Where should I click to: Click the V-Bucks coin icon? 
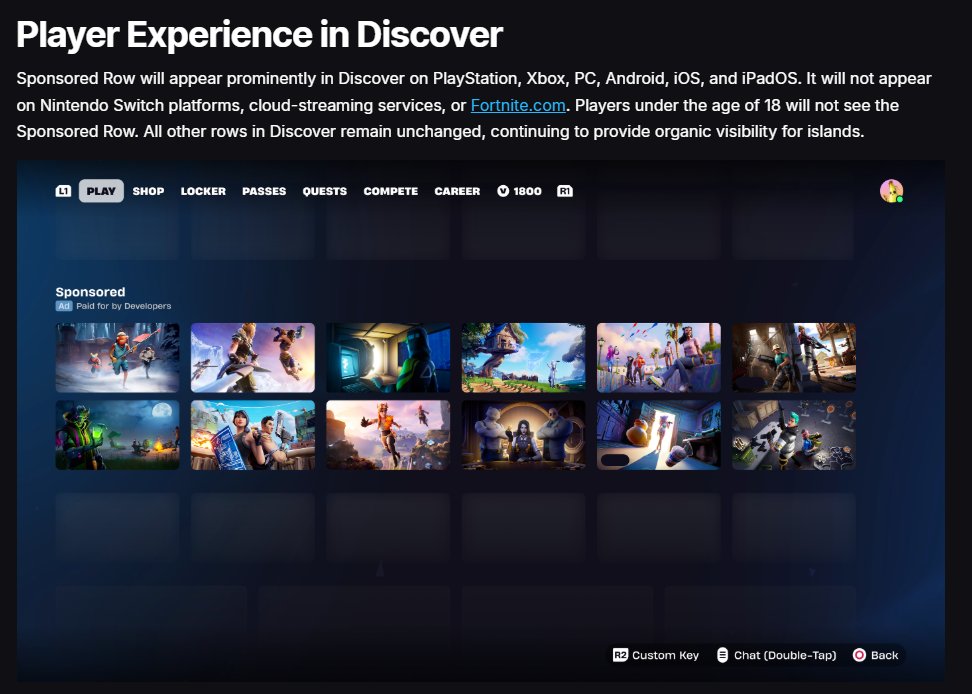pos(503,191)
